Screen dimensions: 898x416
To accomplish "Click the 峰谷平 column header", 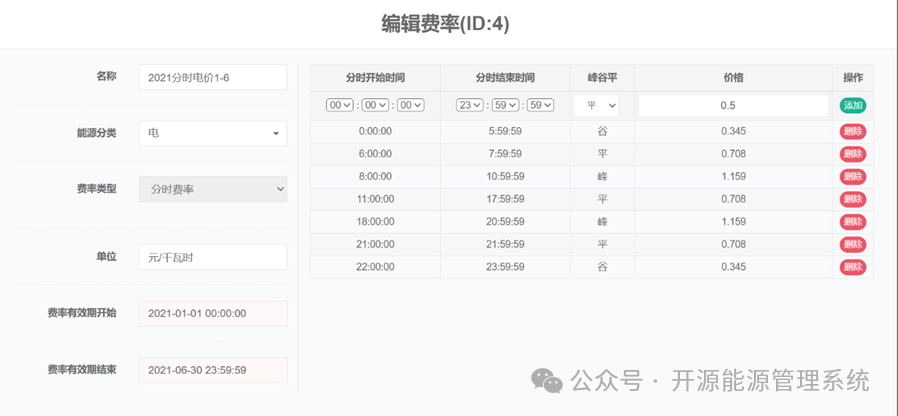I will coord(602,77).
